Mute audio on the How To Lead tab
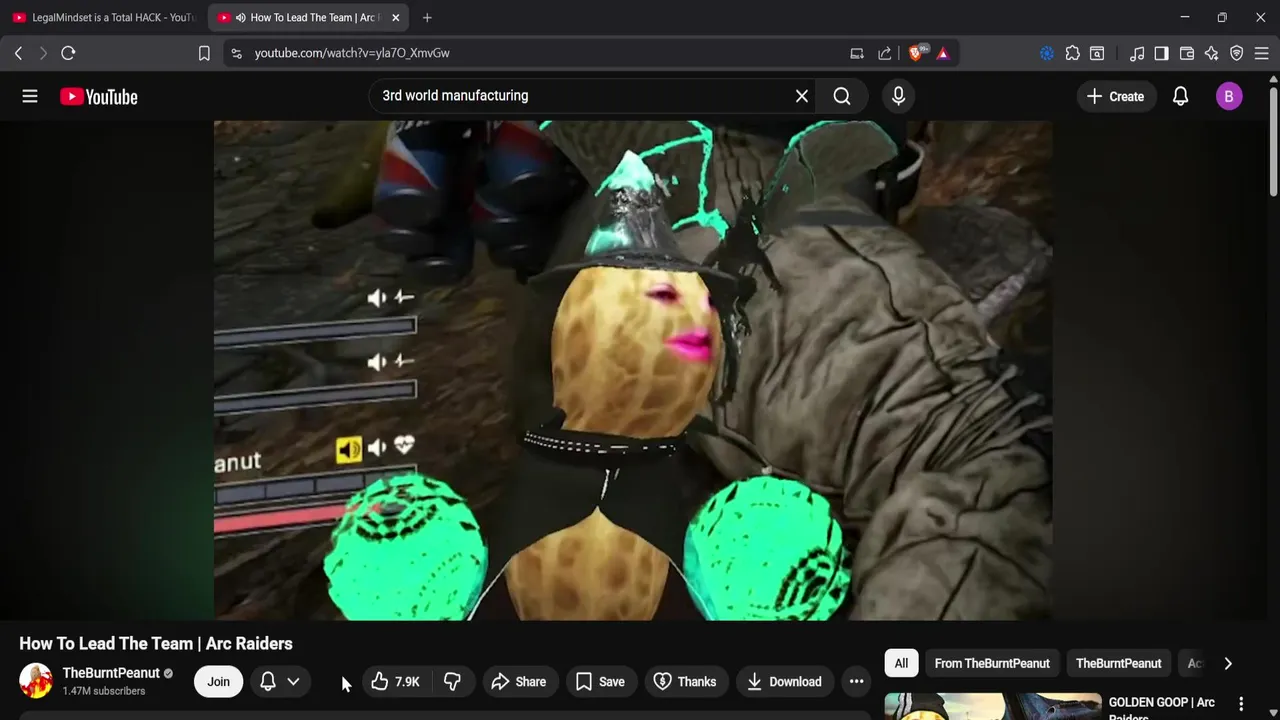The width and height of the screenshot is (1280, 720). pyautogui.click(x=240, y=17)
